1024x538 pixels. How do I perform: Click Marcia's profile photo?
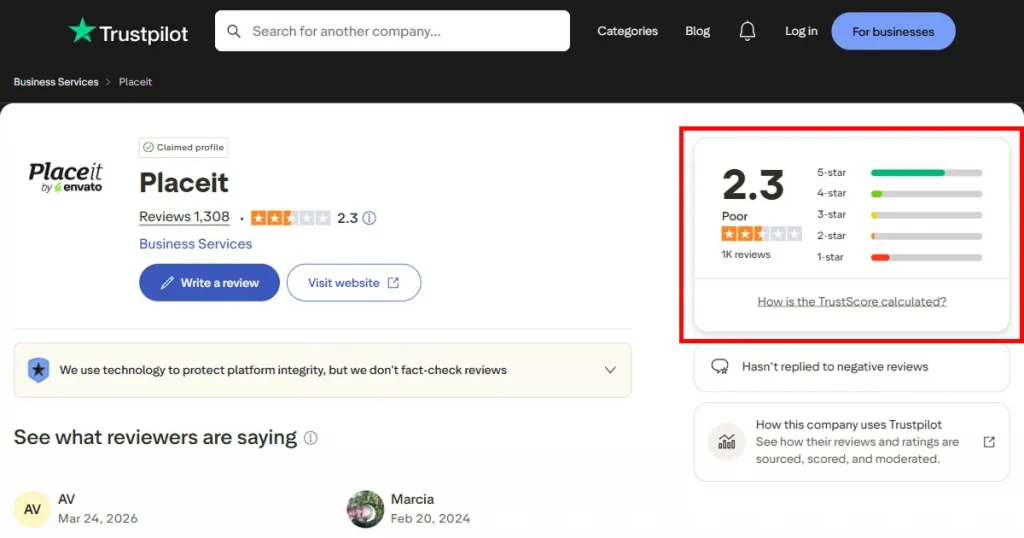click(x=365, y=509)
